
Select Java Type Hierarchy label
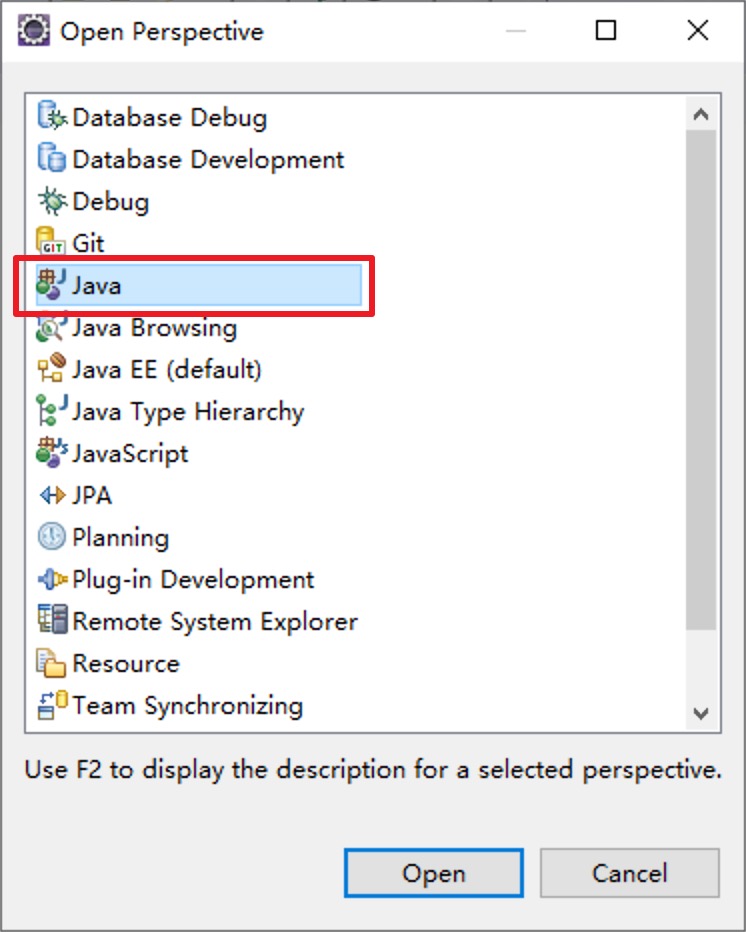click(188, 411)
